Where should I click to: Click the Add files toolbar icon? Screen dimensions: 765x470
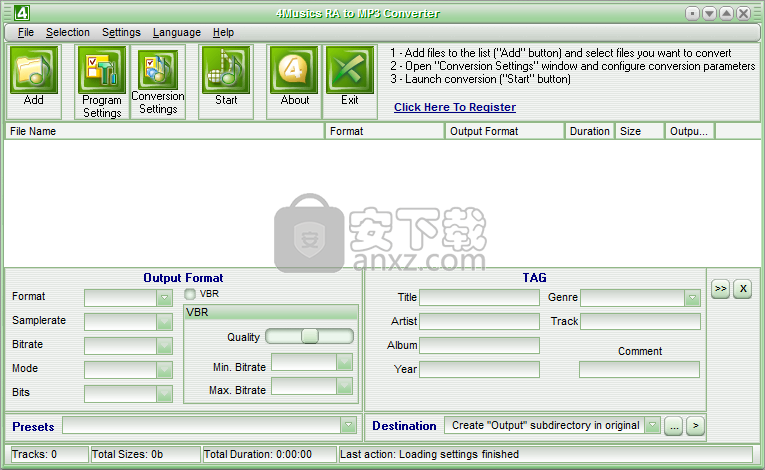point(34,71)
